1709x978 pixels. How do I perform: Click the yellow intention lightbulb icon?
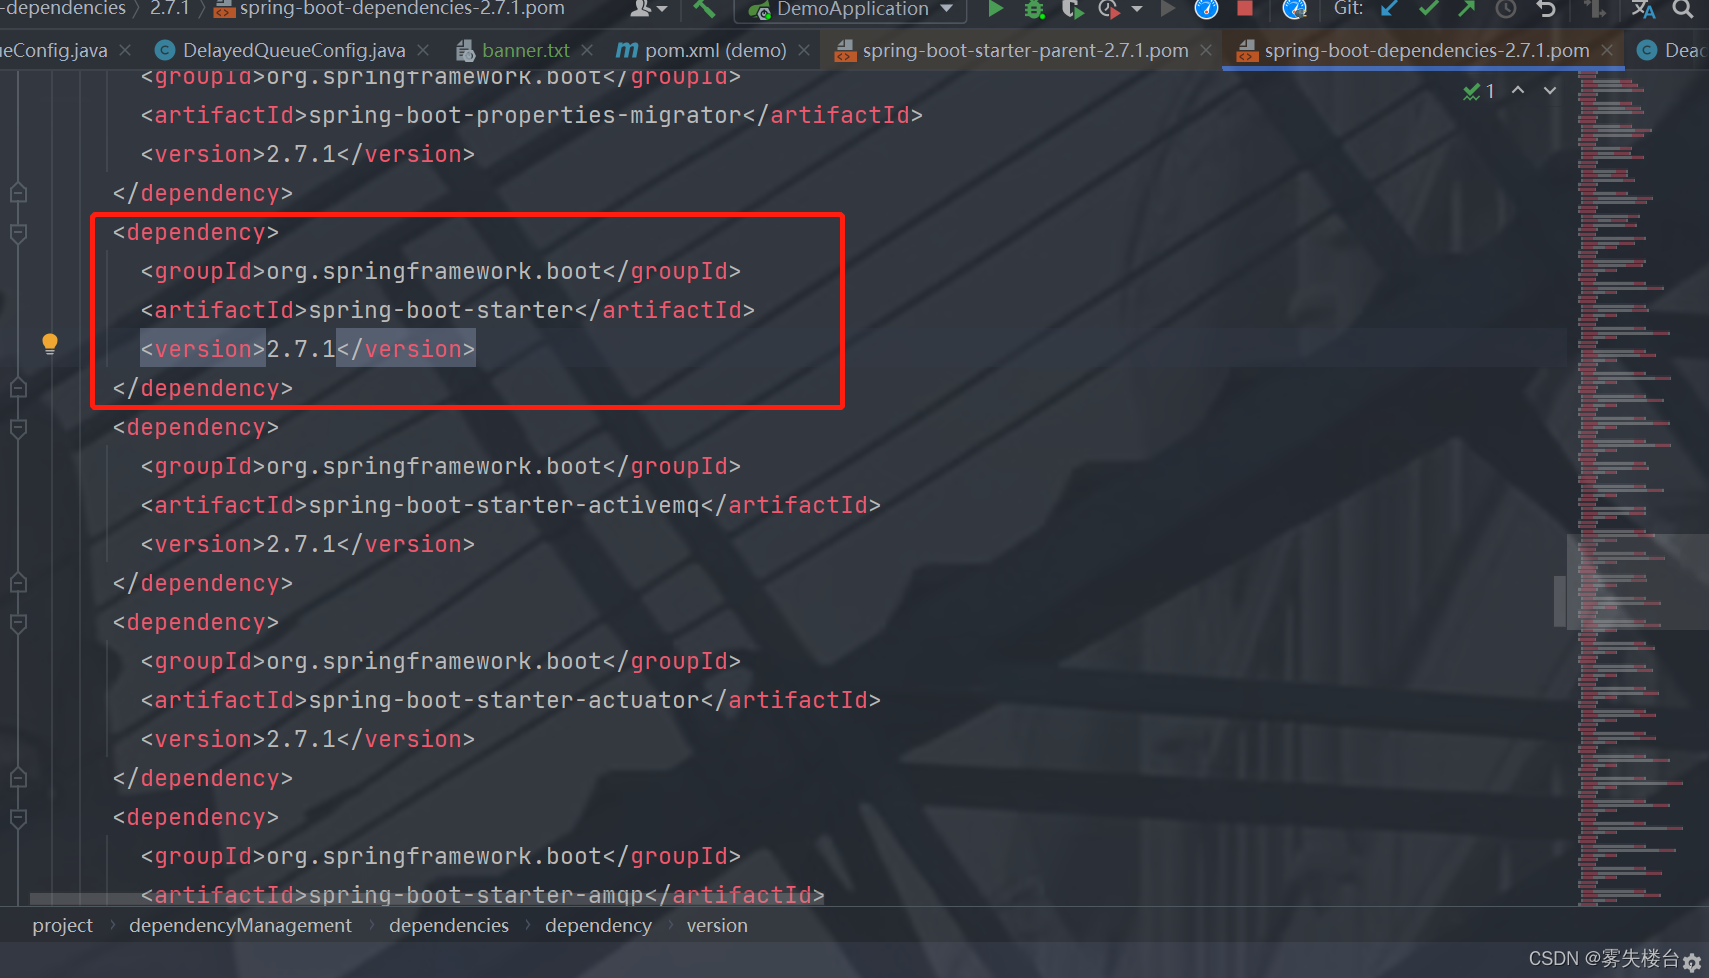point(50,344)
